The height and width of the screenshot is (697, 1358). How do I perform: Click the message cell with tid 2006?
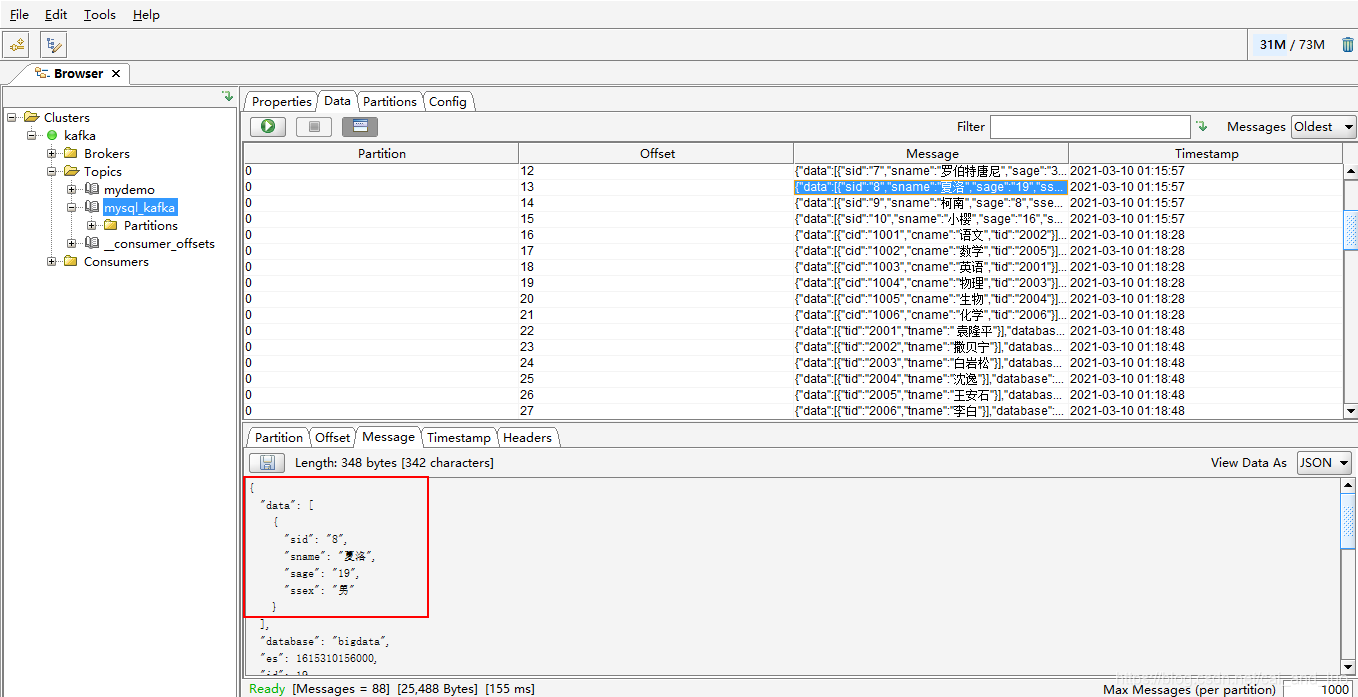tap(931, 411)
